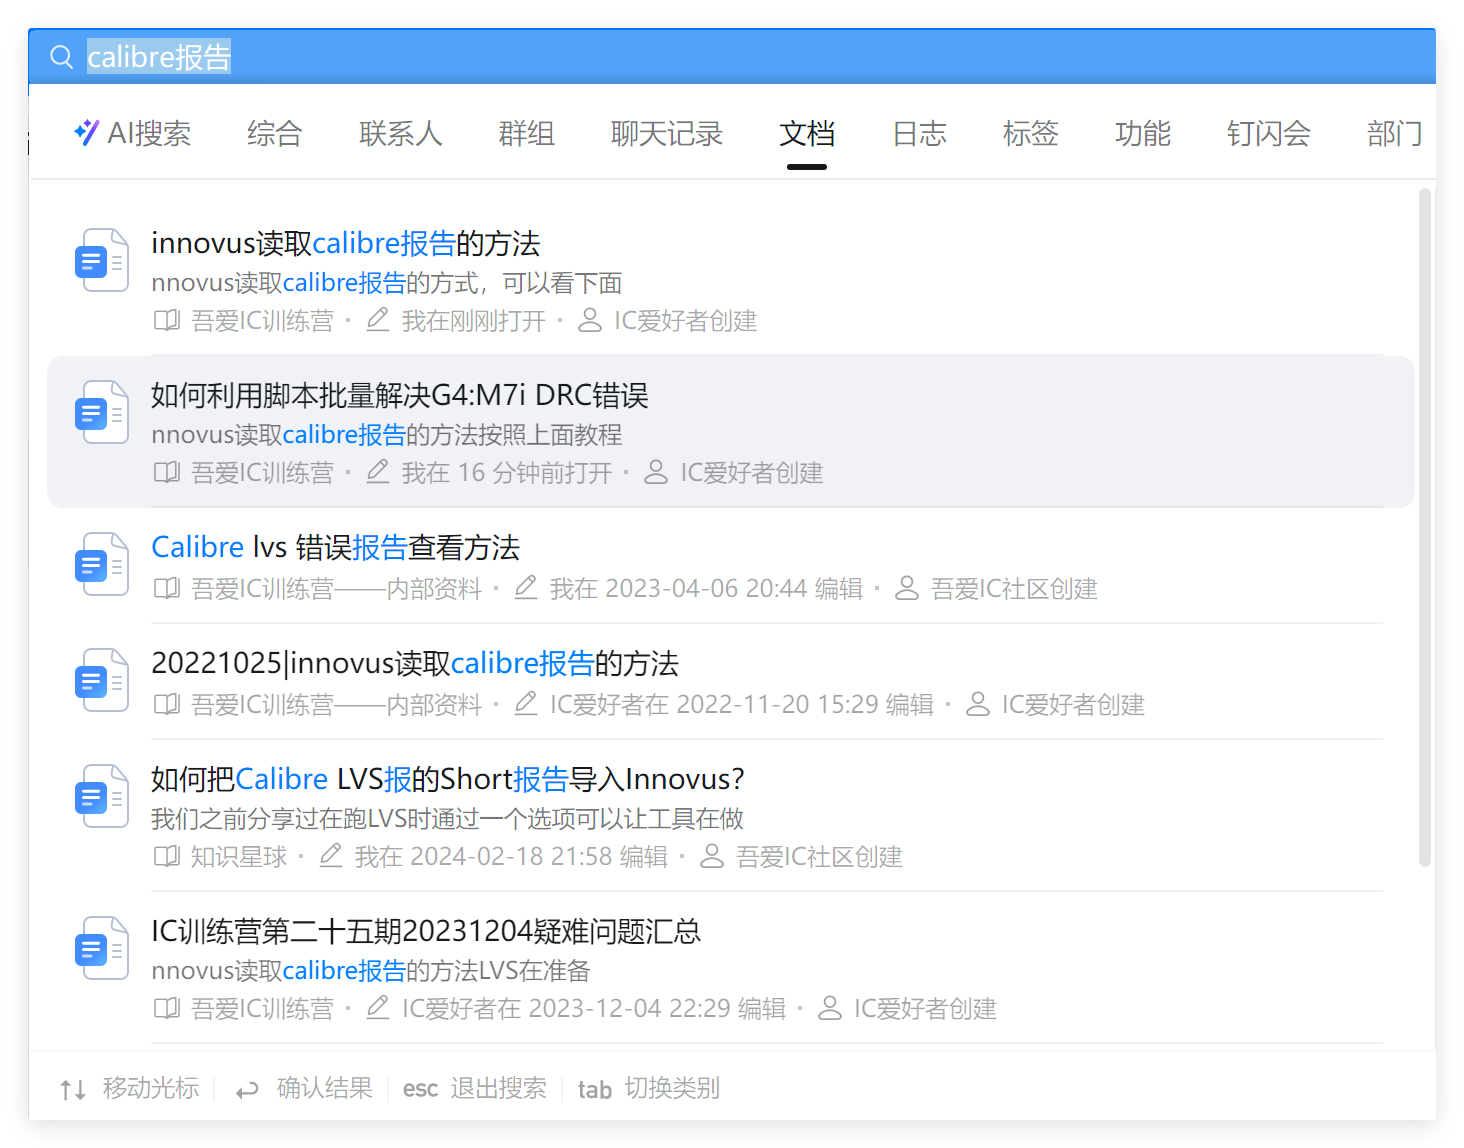Viewport: 1464px width, 1148px height.
Task: Click the 移动光标 hint in footer
Action: click(x=151, y=1088)
